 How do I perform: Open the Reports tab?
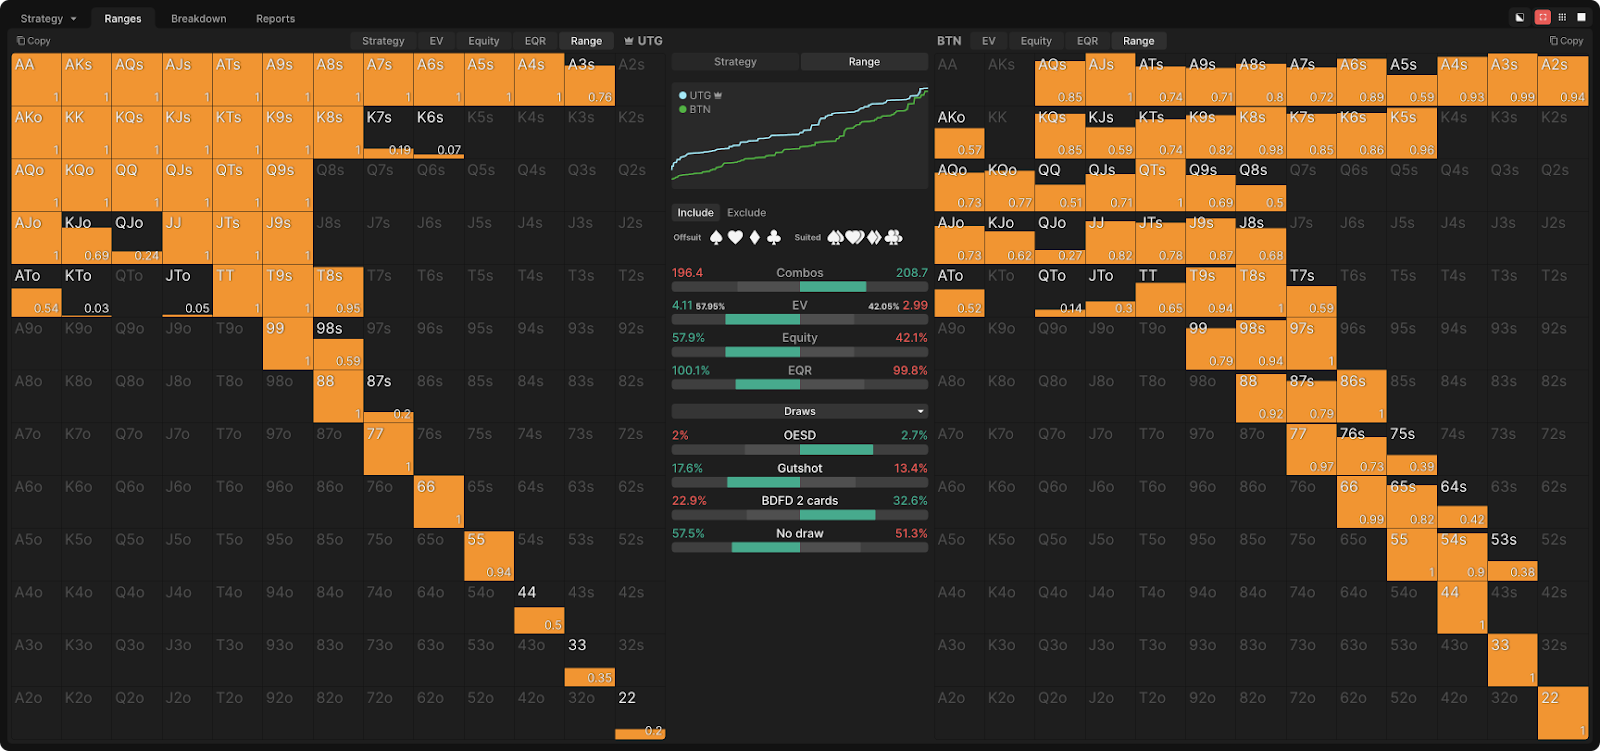[275, 18]
